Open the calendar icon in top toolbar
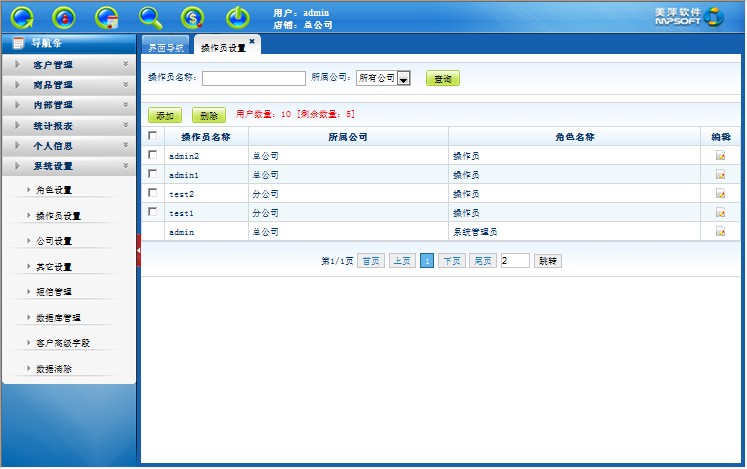Image resolution: width=747 pixels, height=469 pixels. [107, 17]
